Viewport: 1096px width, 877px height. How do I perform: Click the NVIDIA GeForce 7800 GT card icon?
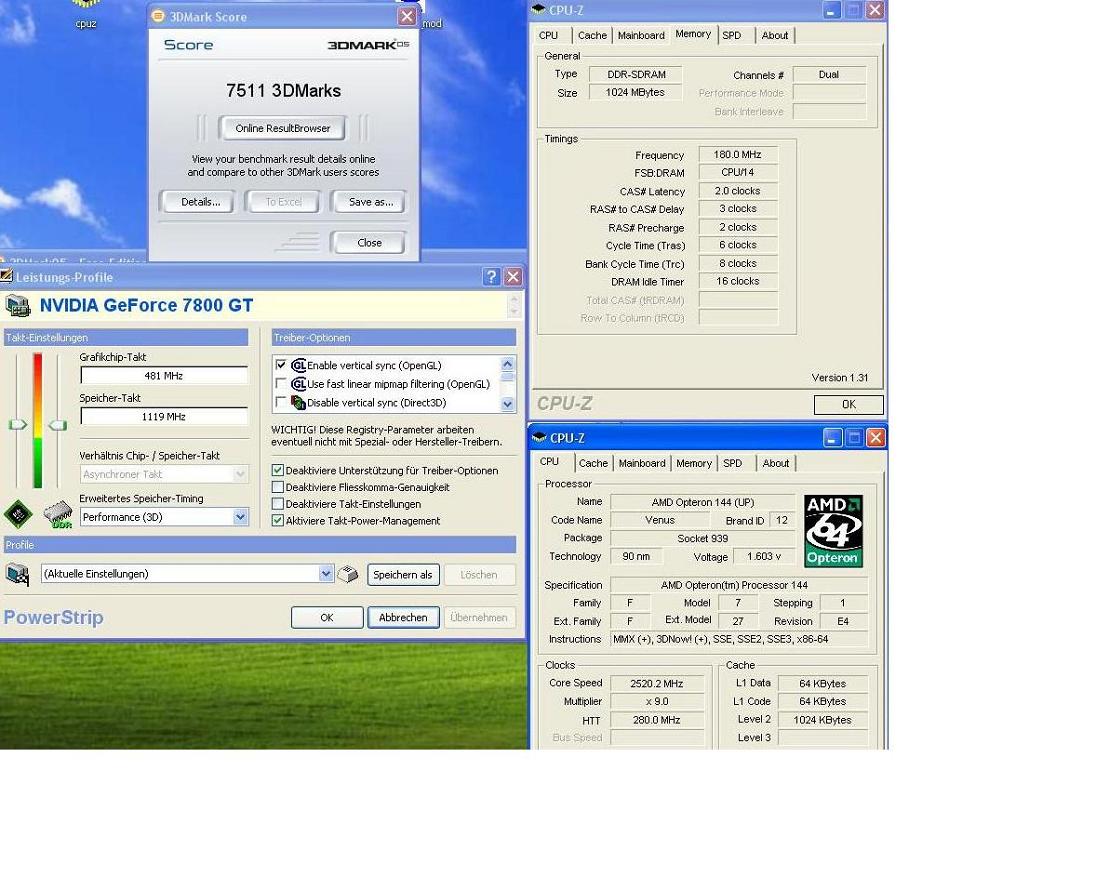coord(17,305)
